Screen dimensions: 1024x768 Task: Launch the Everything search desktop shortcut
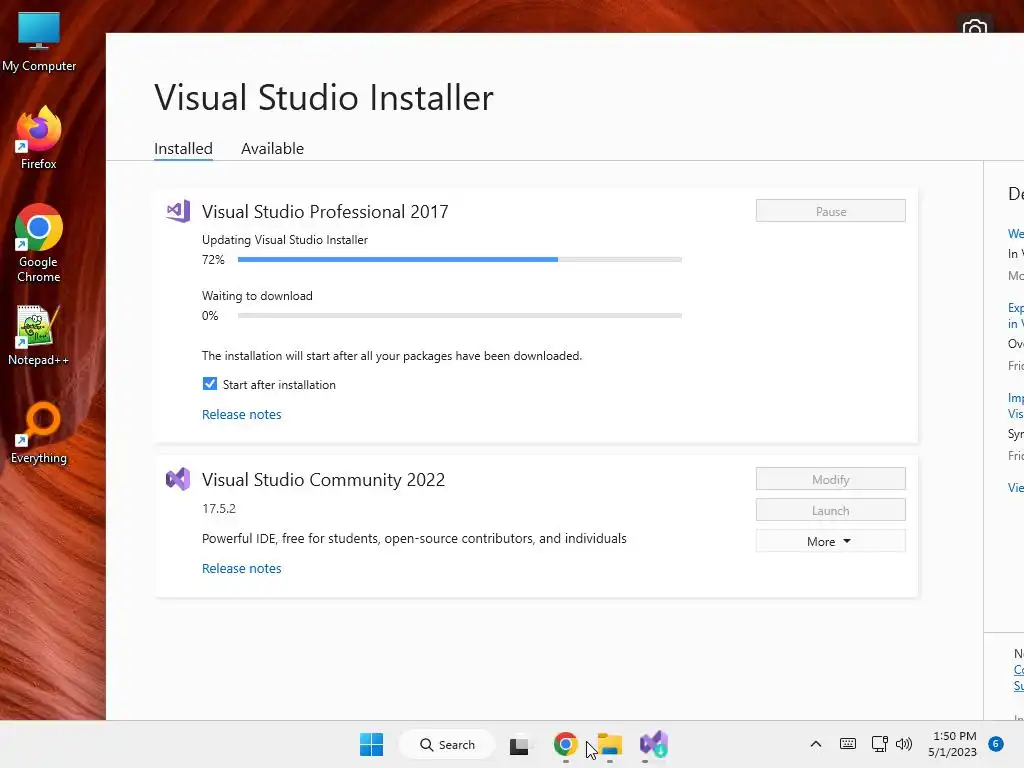39,433
